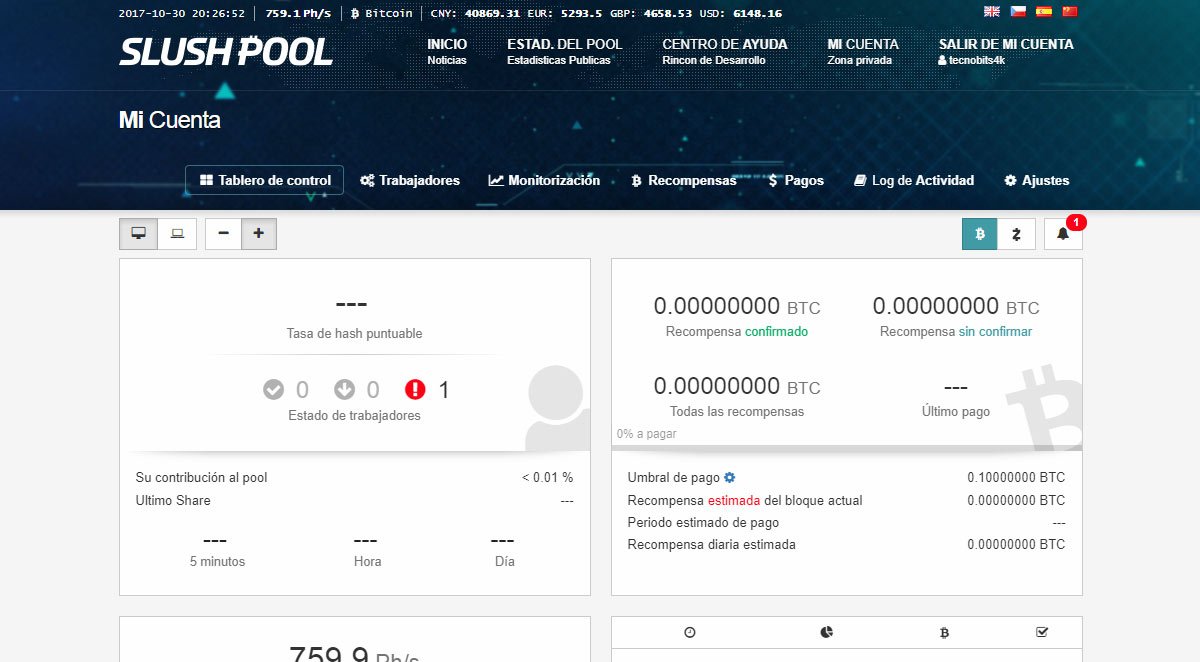Open the Trabajadores section
The width and height of the screenshot is (1200, 662).
point(412,180)
